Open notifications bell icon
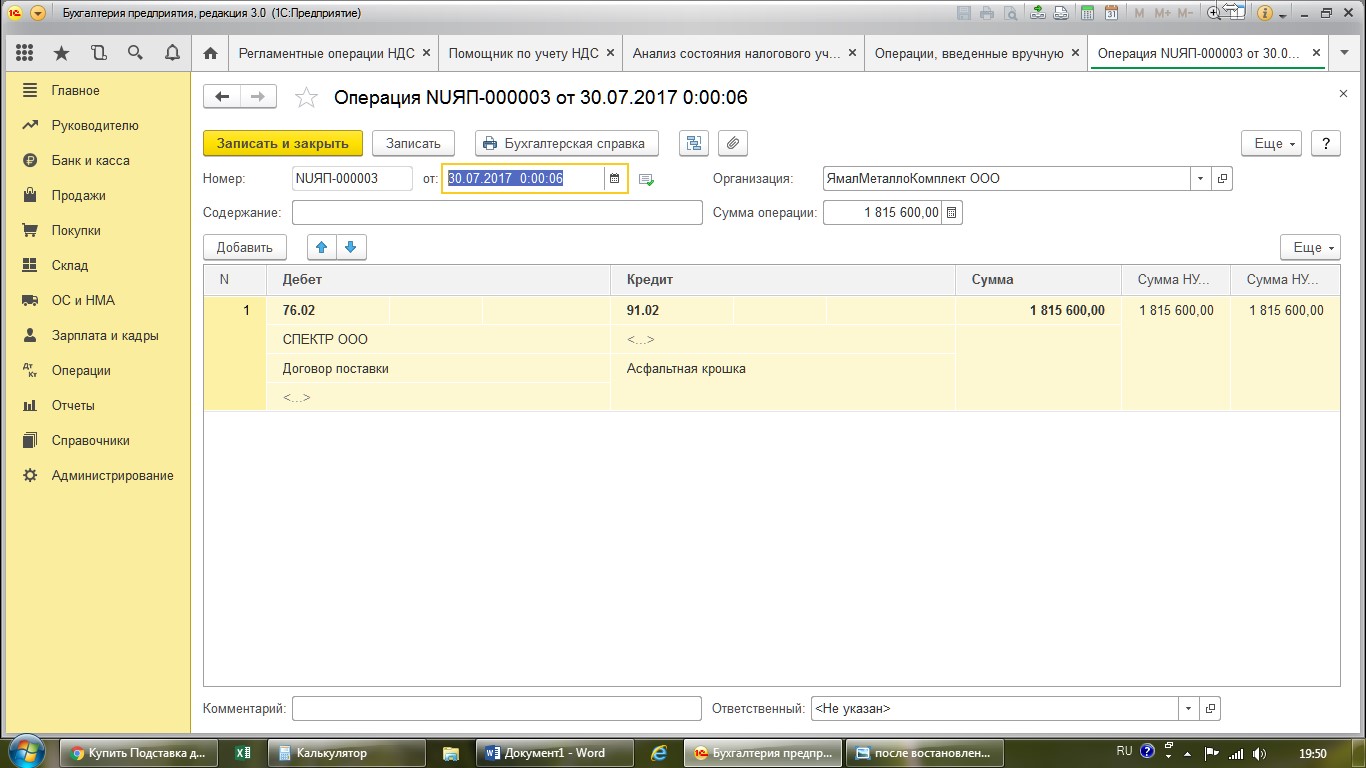Image resolution: width=1366 pixels, height=768 pixels. (x=172, y=53)
